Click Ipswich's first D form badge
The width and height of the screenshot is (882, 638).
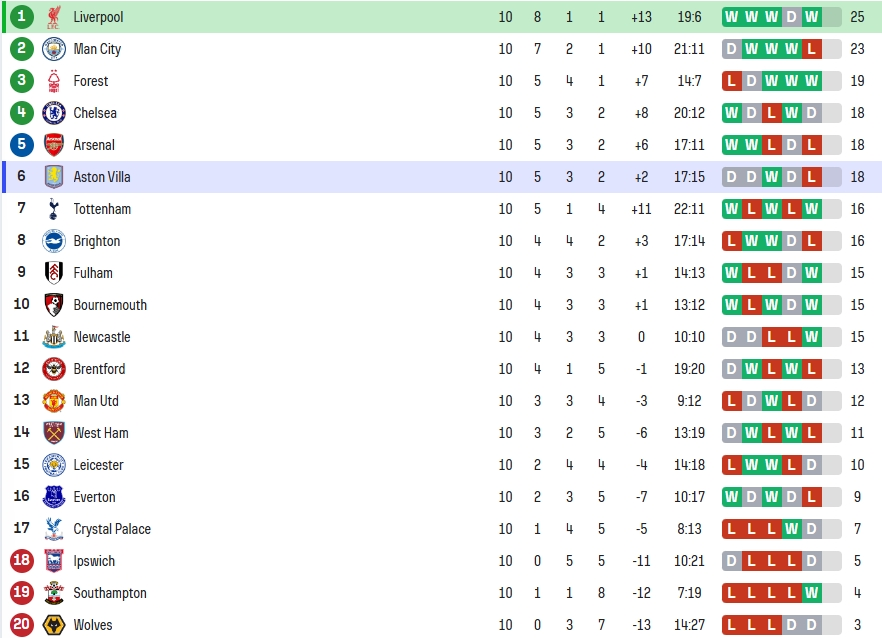[731, 561]
